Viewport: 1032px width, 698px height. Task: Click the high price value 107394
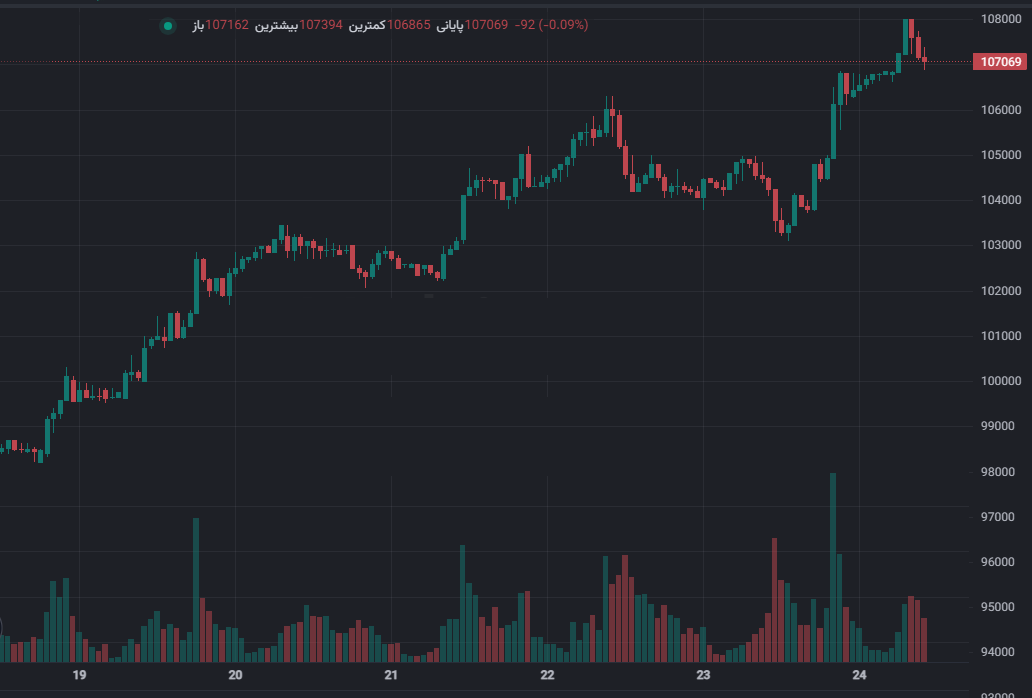click(322, 24)
